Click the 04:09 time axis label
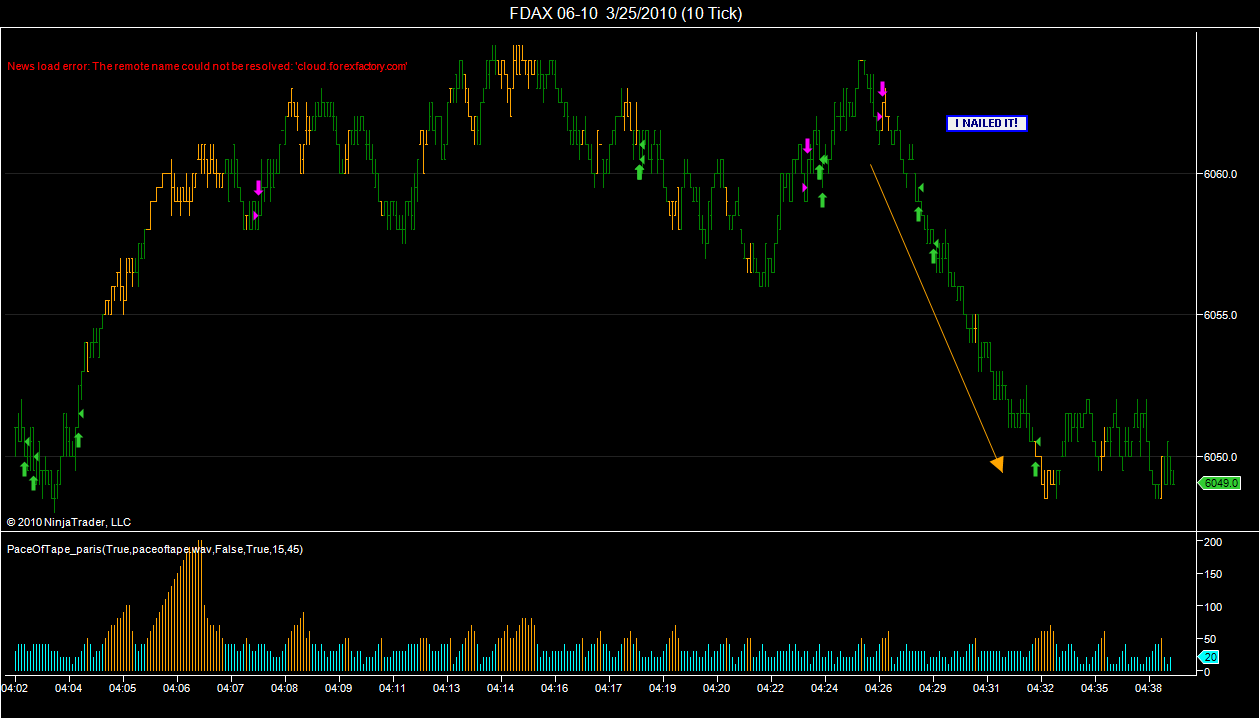Screen dimensions: 1260x719 pyautogui.click(x=339, y=688)
